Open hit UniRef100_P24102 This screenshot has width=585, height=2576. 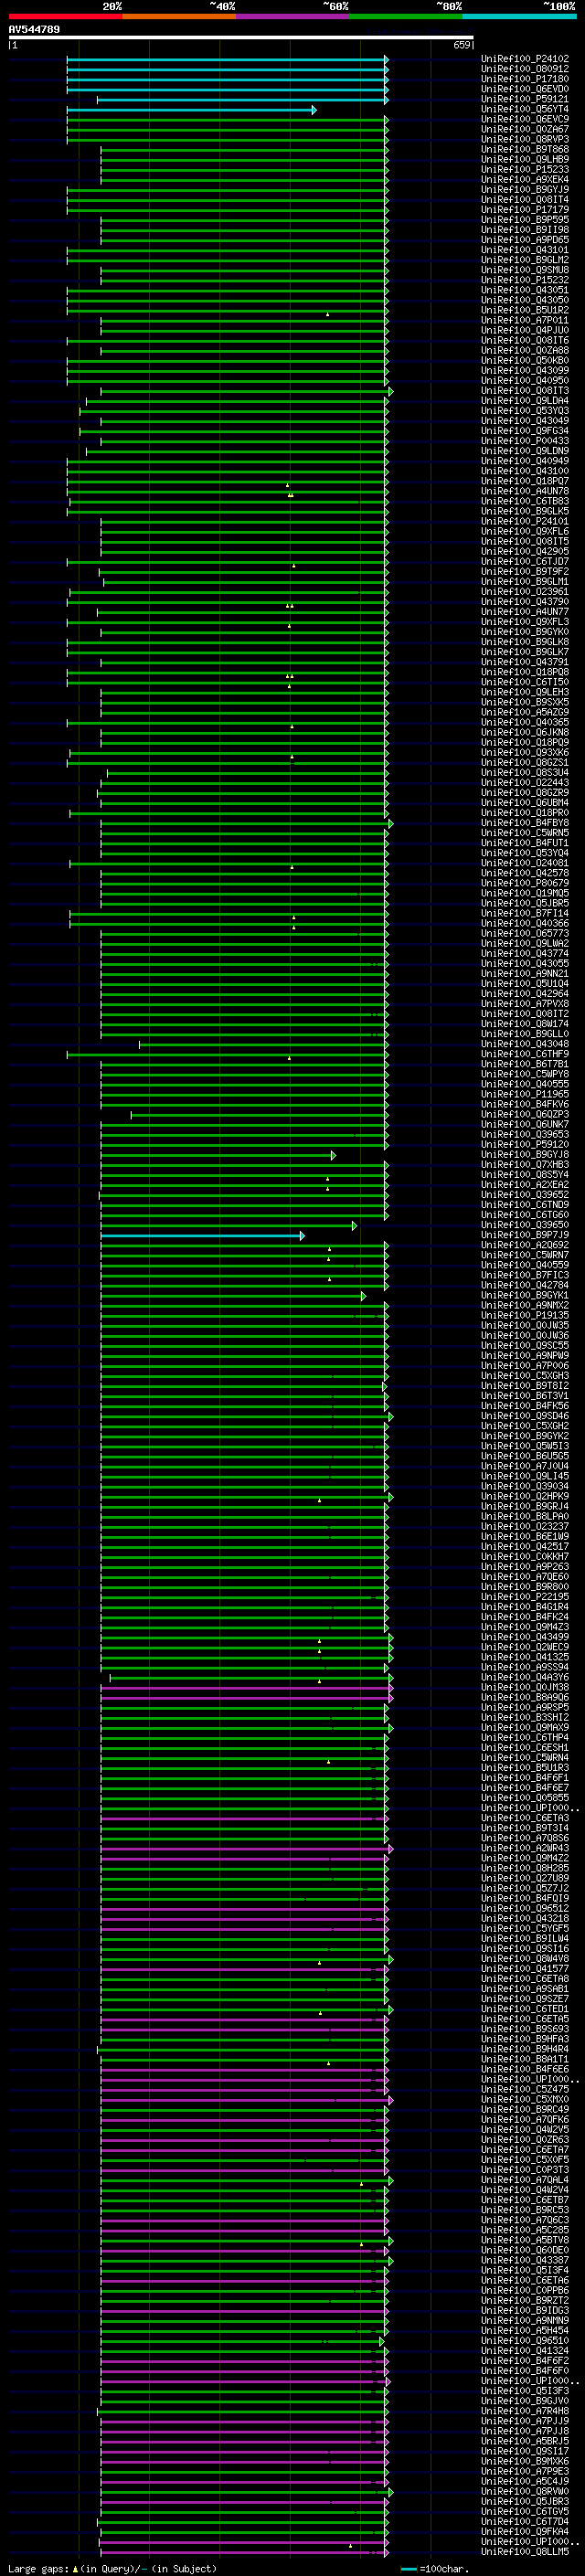(525, 59)
